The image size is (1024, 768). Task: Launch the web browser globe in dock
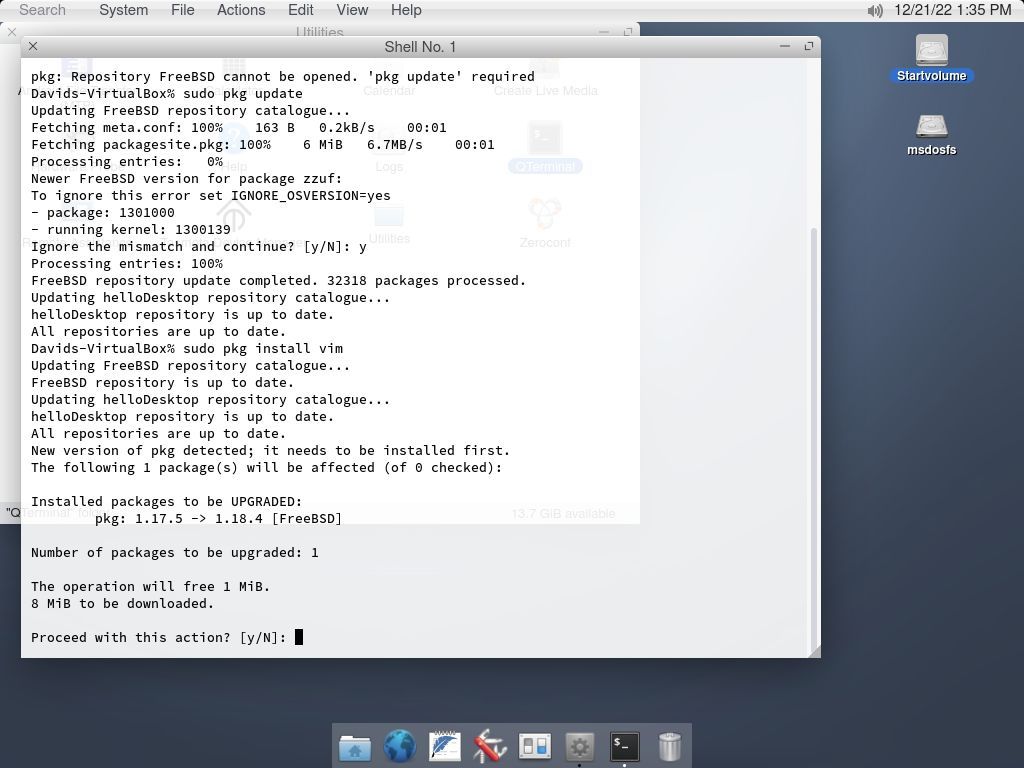tap(400, 746)
